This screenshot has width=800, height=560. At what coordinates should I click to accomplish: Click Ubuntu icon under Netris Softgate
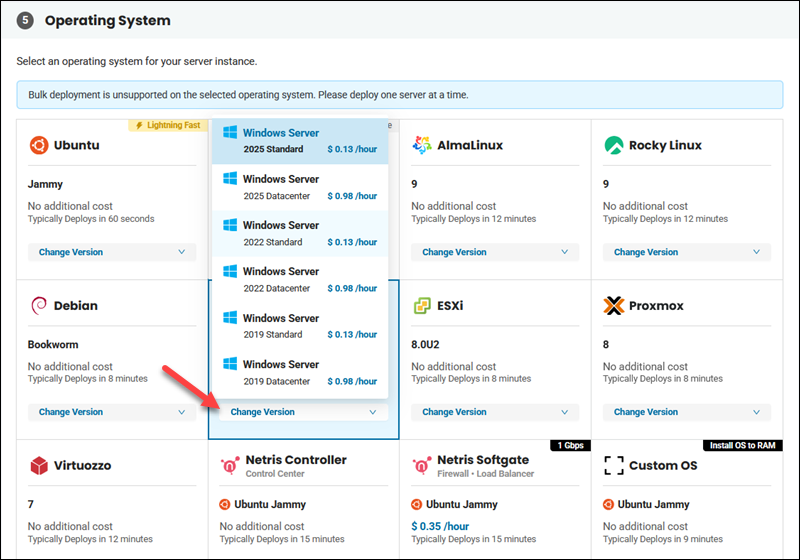[416, 504]
